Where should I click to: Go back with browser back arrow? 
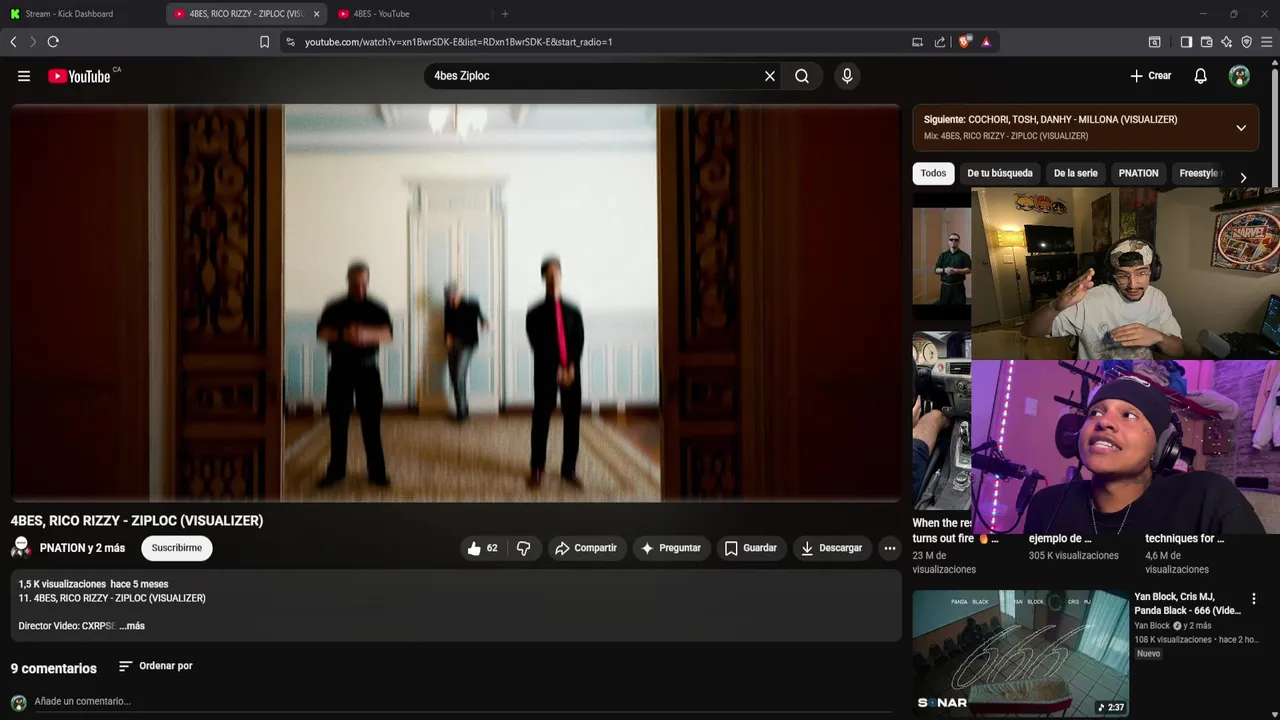click(x=13, y=42)
